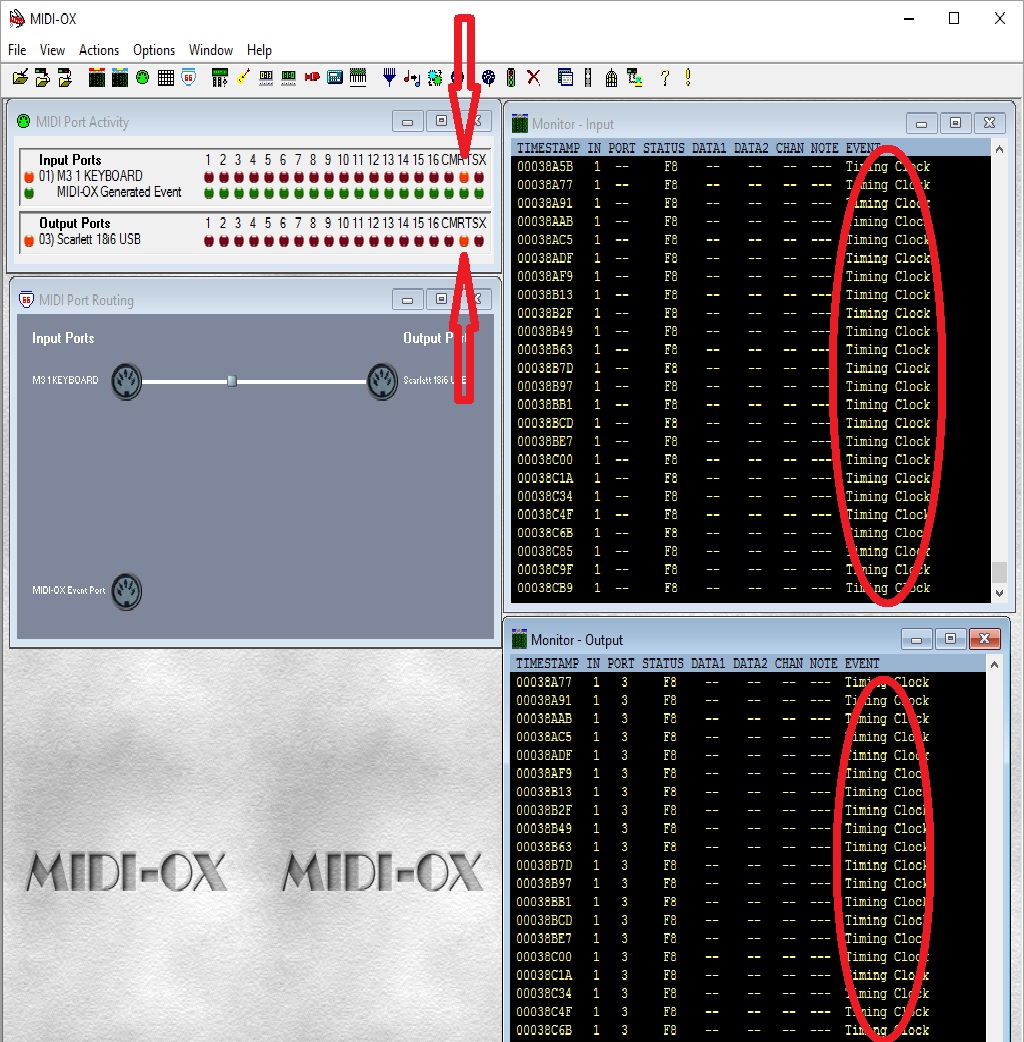Open the Actions menu
This screenshot has width=1024, height=1042.
coord(99,50)
